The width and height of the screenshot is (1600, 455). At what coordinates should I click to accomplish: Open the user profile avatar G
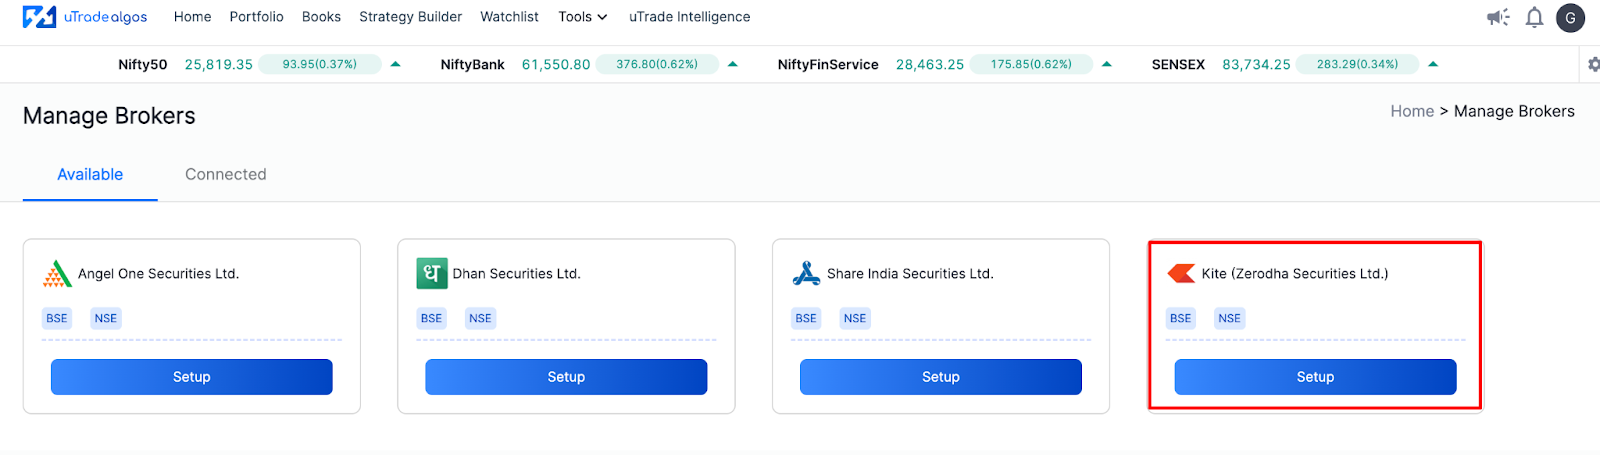click(1570, 18)
